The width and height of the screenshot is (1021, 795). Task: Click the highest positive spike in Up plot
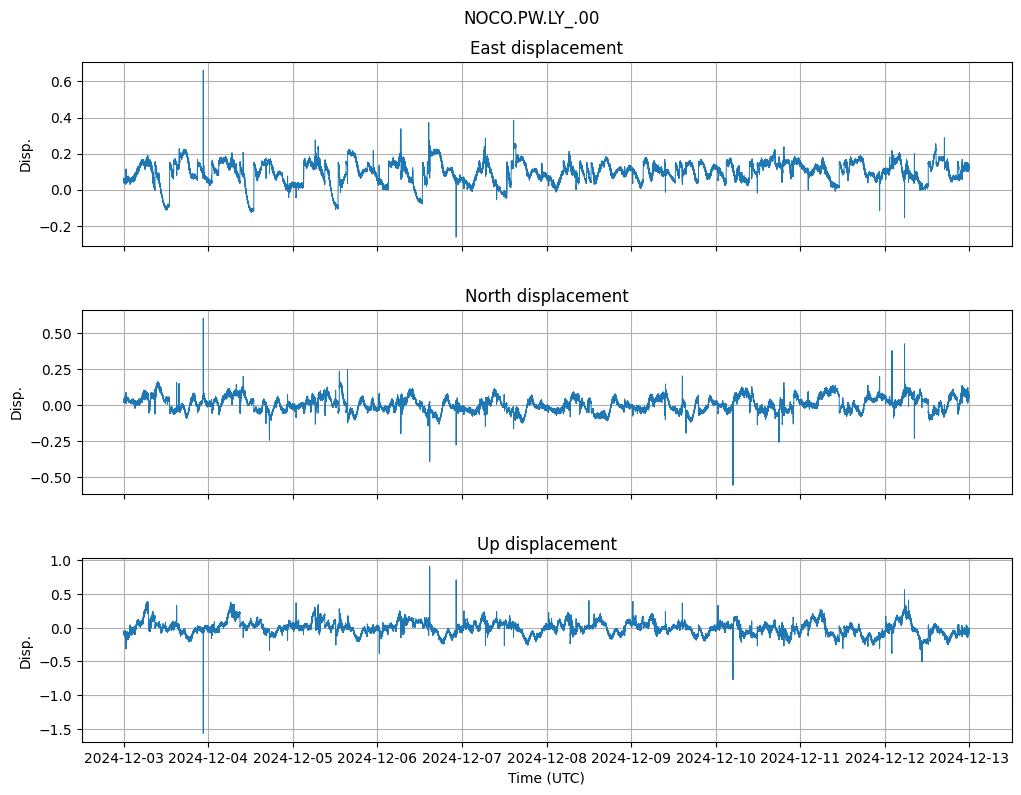(x=430, y=567)
